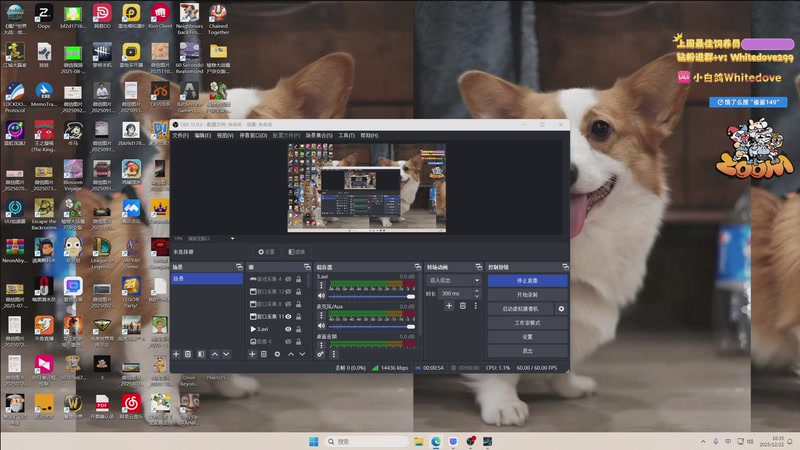This screenshot has height=450, width=800.
Task: Open the 文件(F) menu
Action: [180, 135]
